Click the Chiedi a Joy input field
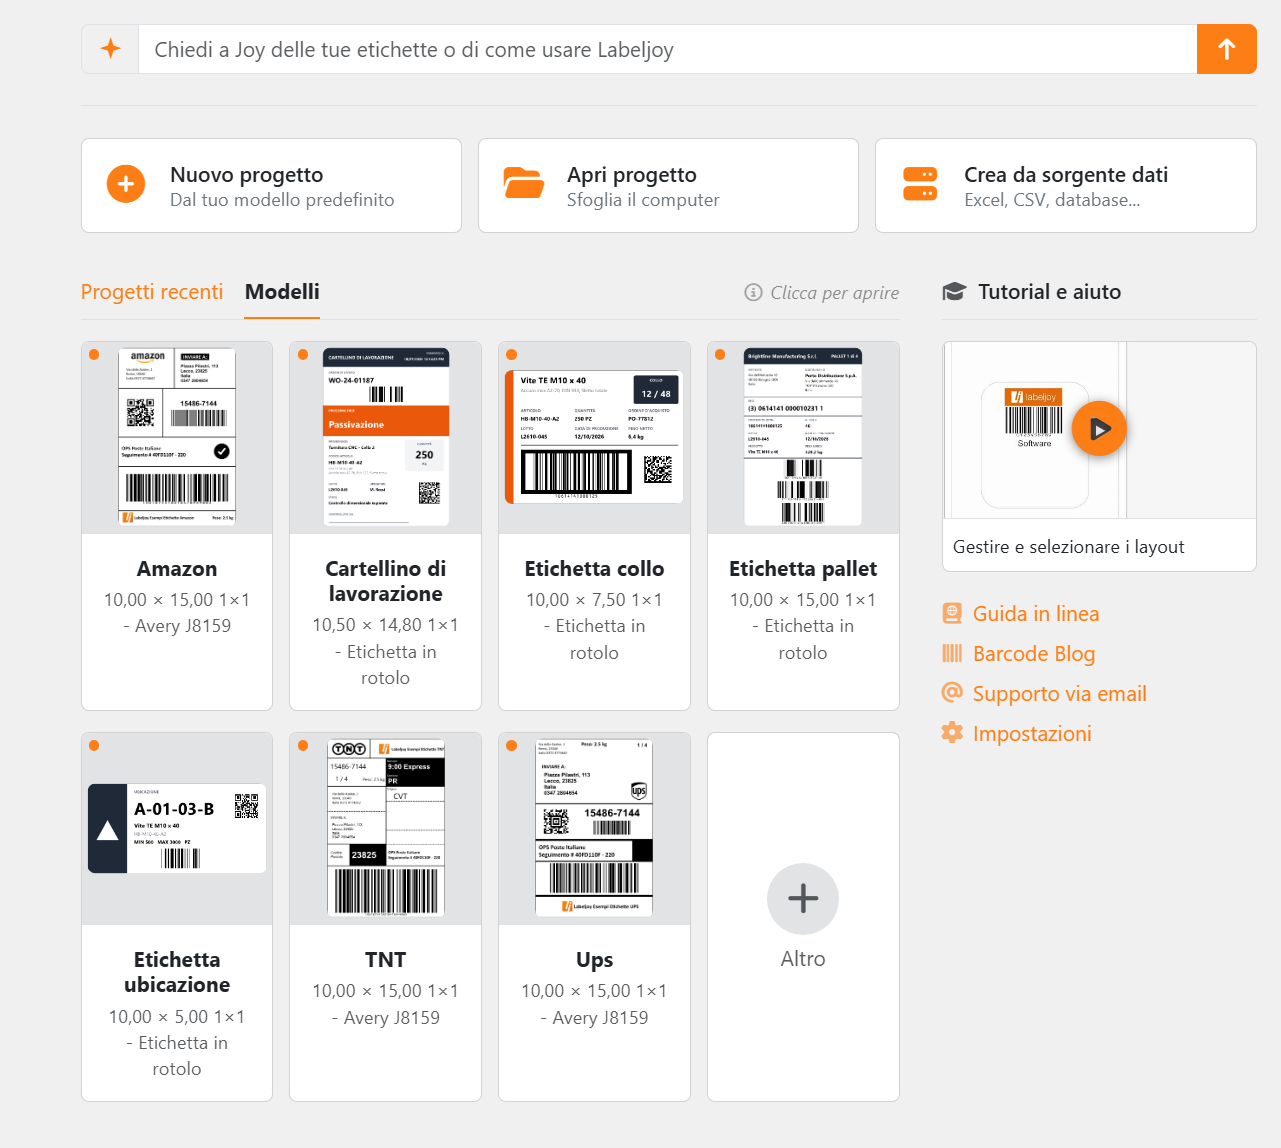The height and width of the screenshot is (1148, 1281). (668, 49)
